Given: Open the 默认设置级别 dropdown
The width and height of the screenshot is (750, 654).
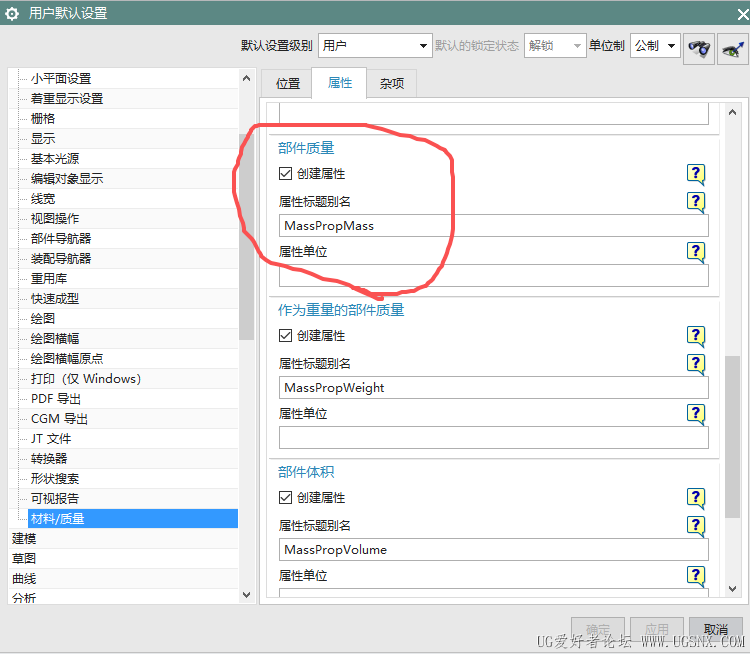Looking at the screenshot, I should click(x=375, y=46).
